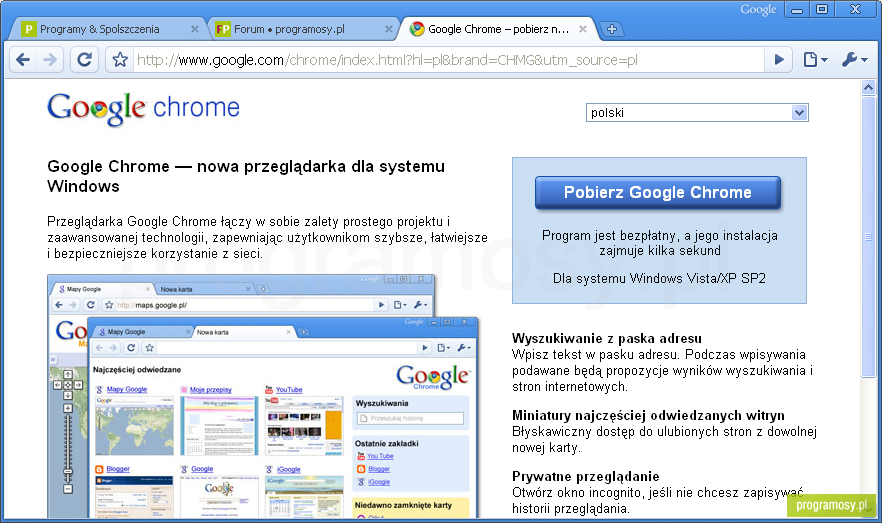The image size is (882, 523).
Task: Click the Niedawno zamknięte karty heading
Action: [x=403, y=505]
